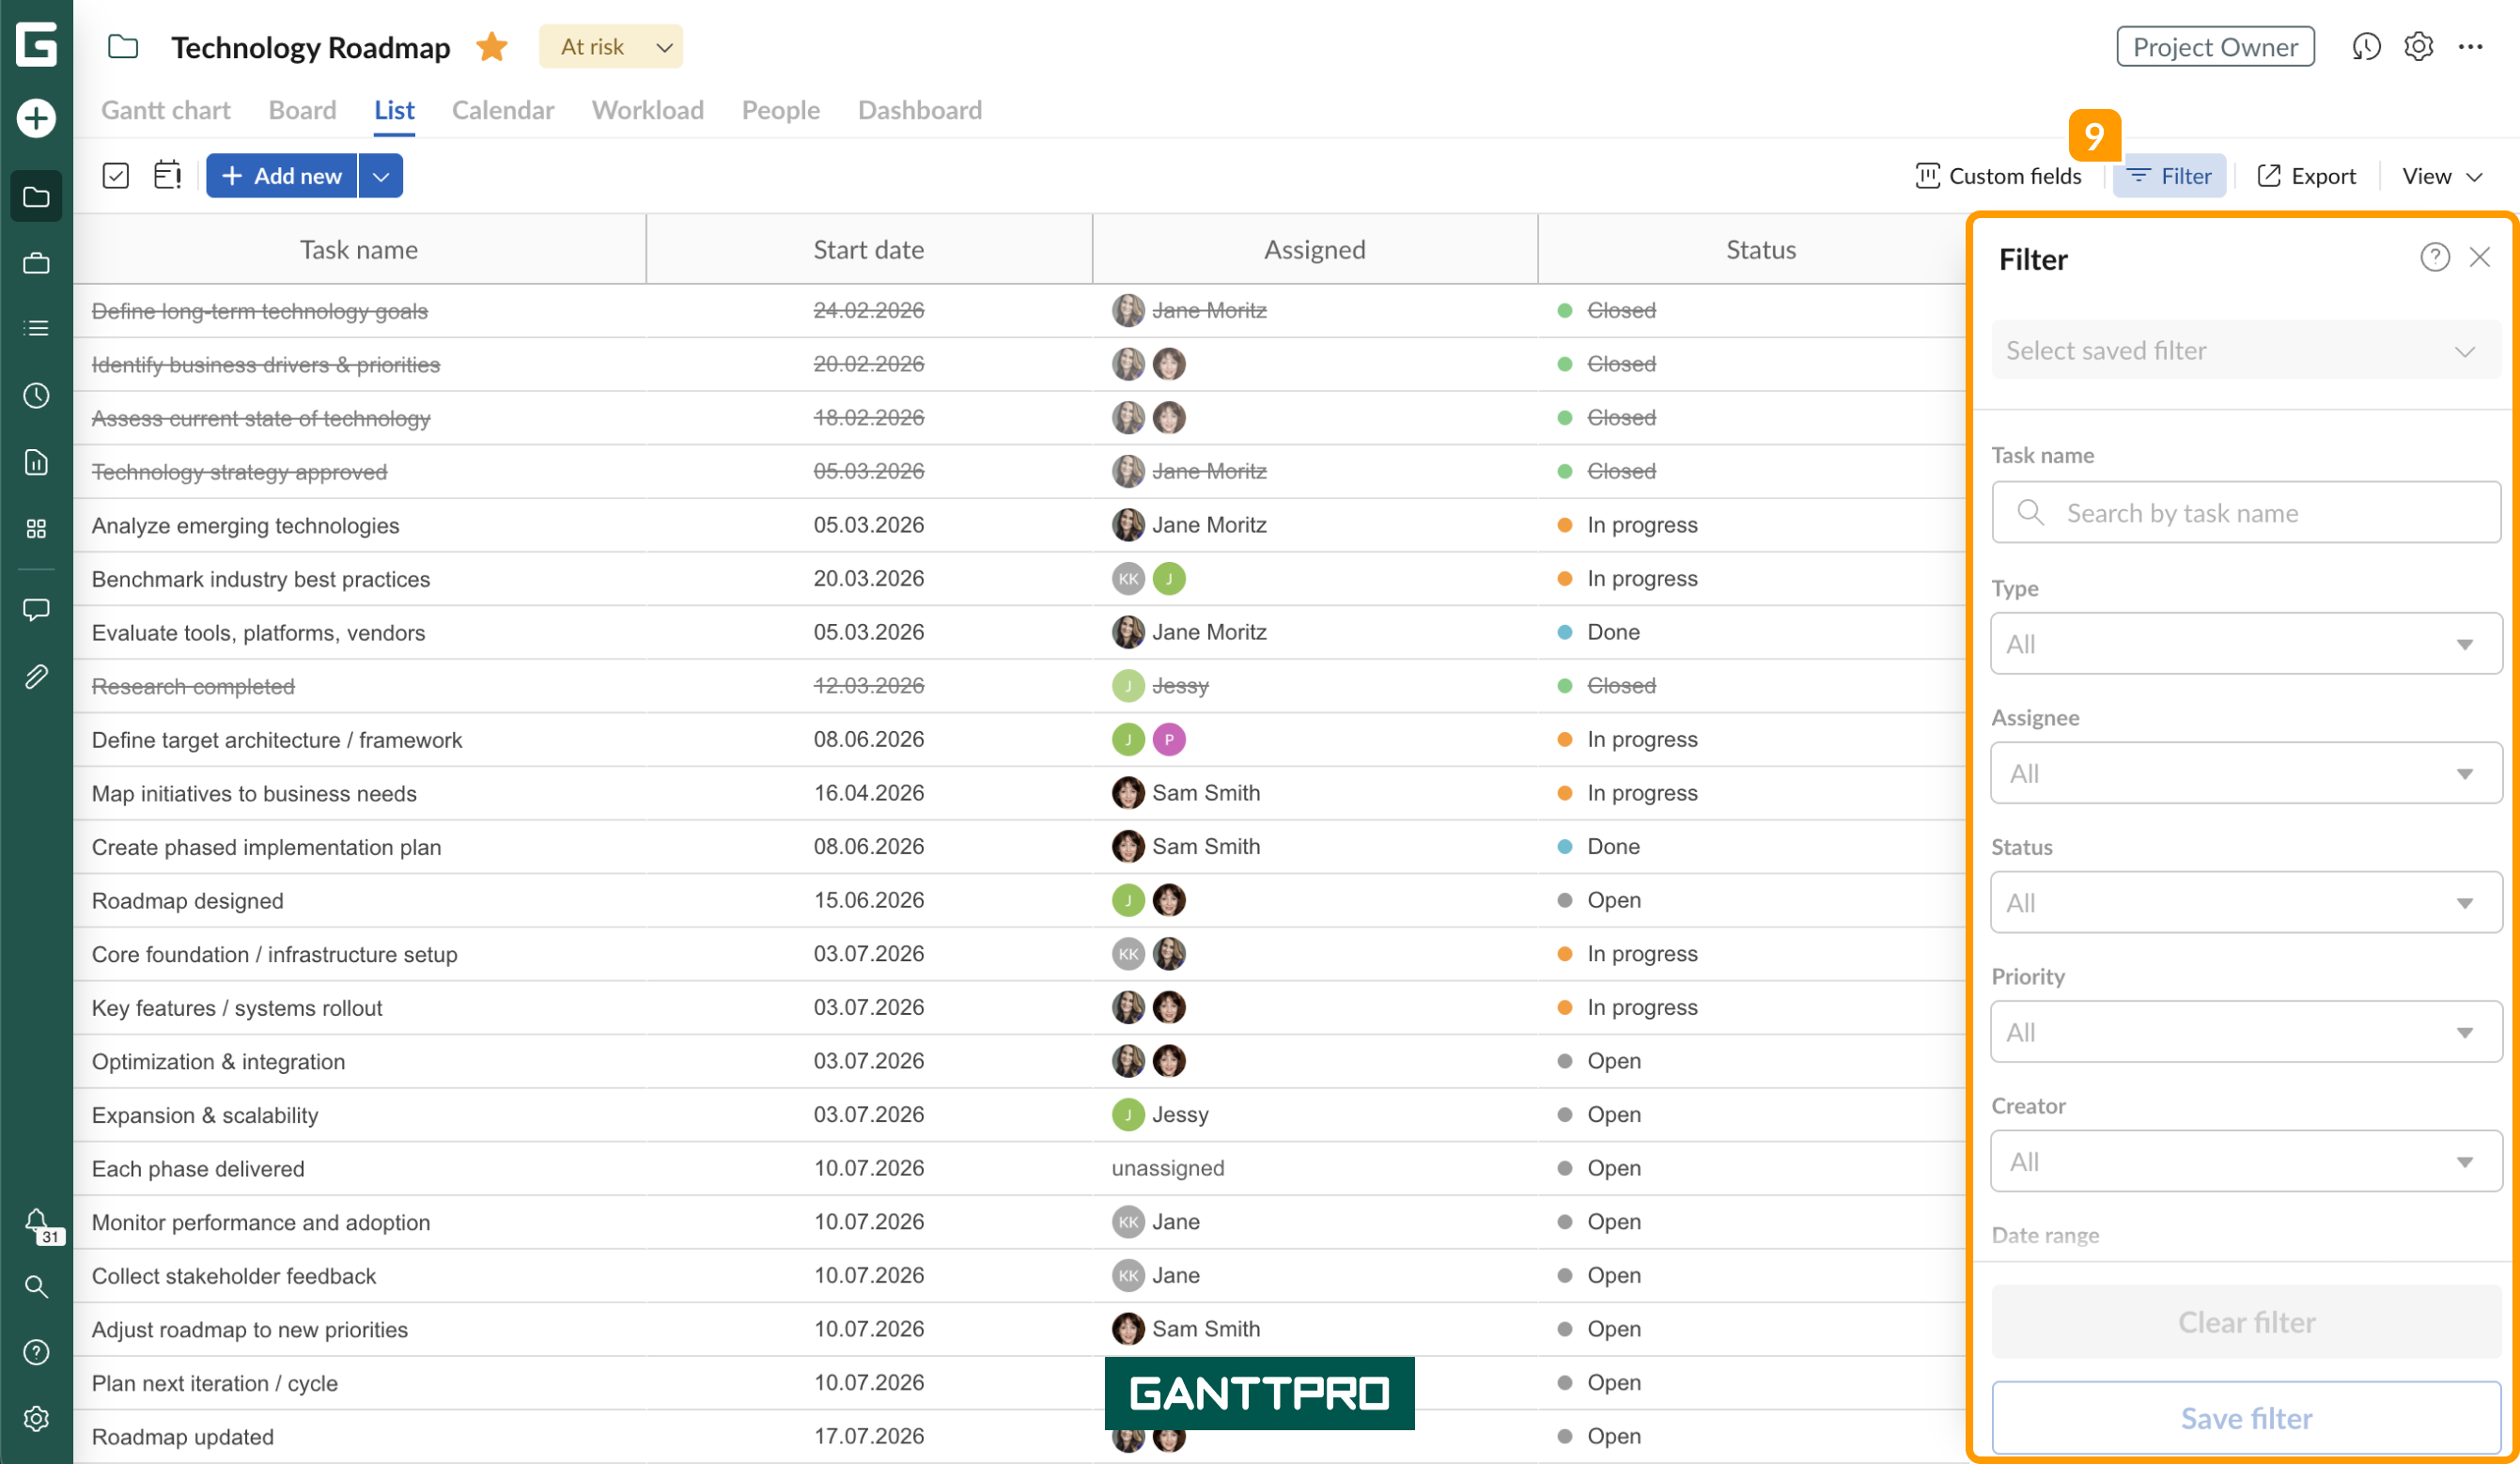Screen dimensions: 2520x1464
Task: Open the Status filter dropdown
Action: [2245, 902]
